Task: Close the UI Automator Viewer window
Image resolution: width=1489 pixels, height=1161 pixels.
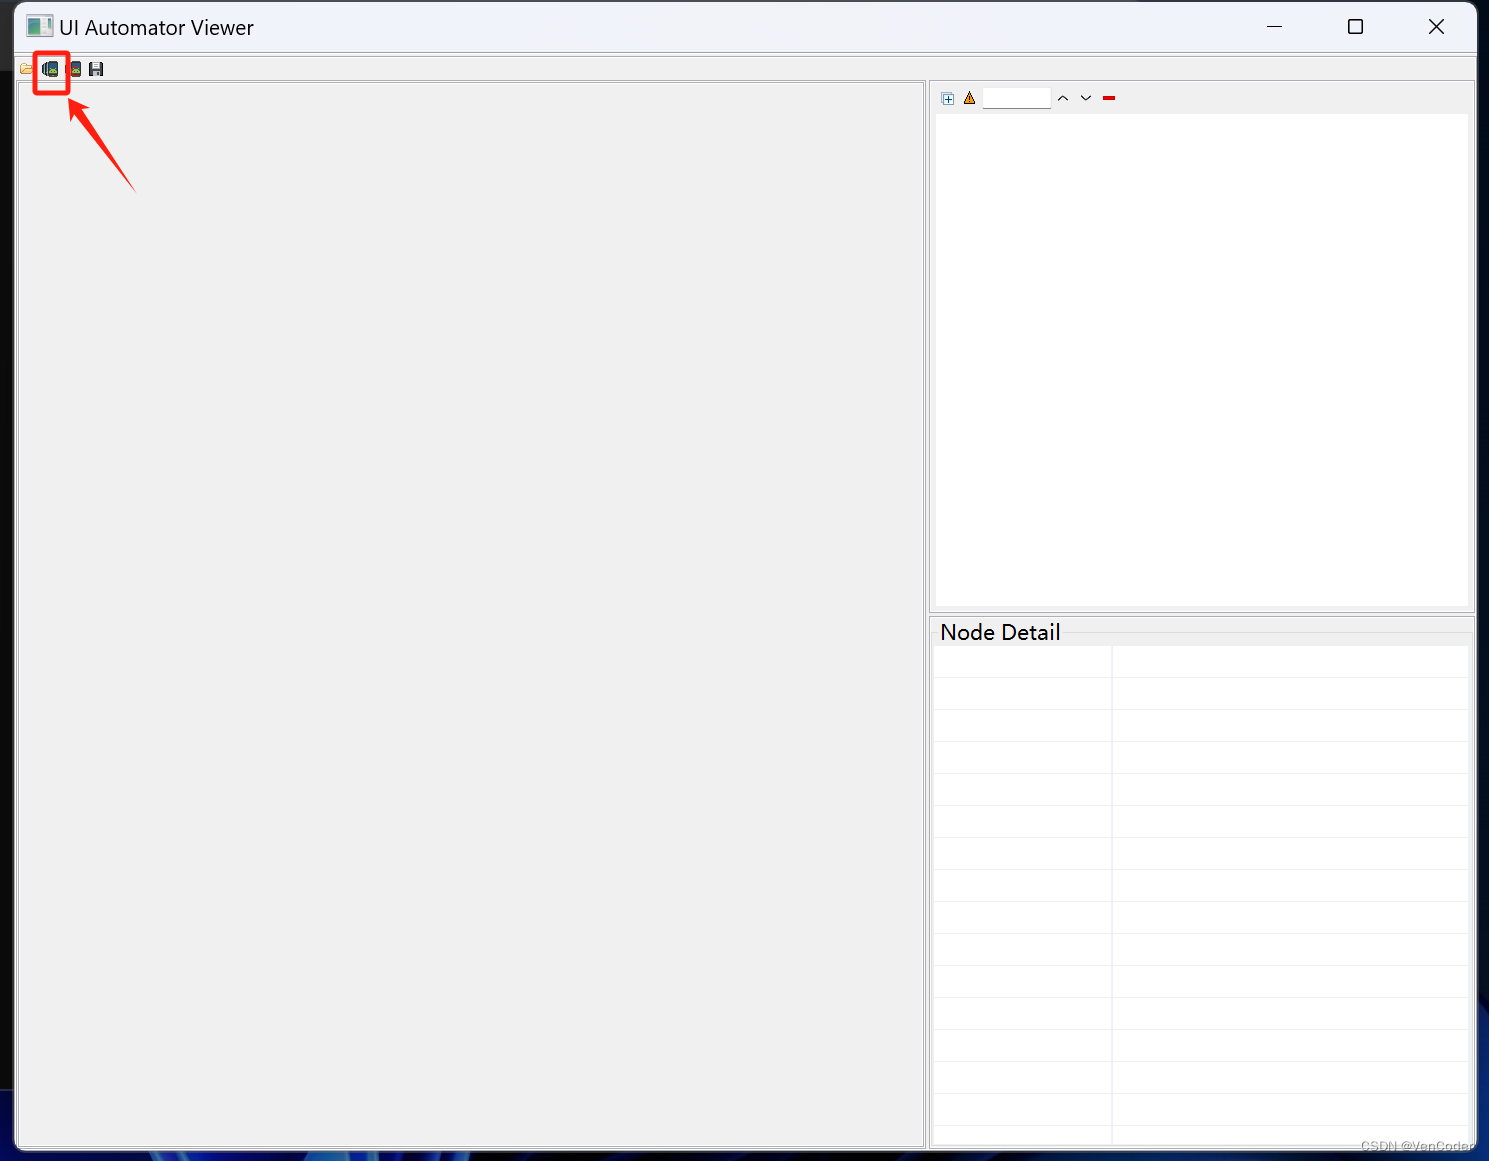Action: pyautogui.click(x=1436, y=27)
